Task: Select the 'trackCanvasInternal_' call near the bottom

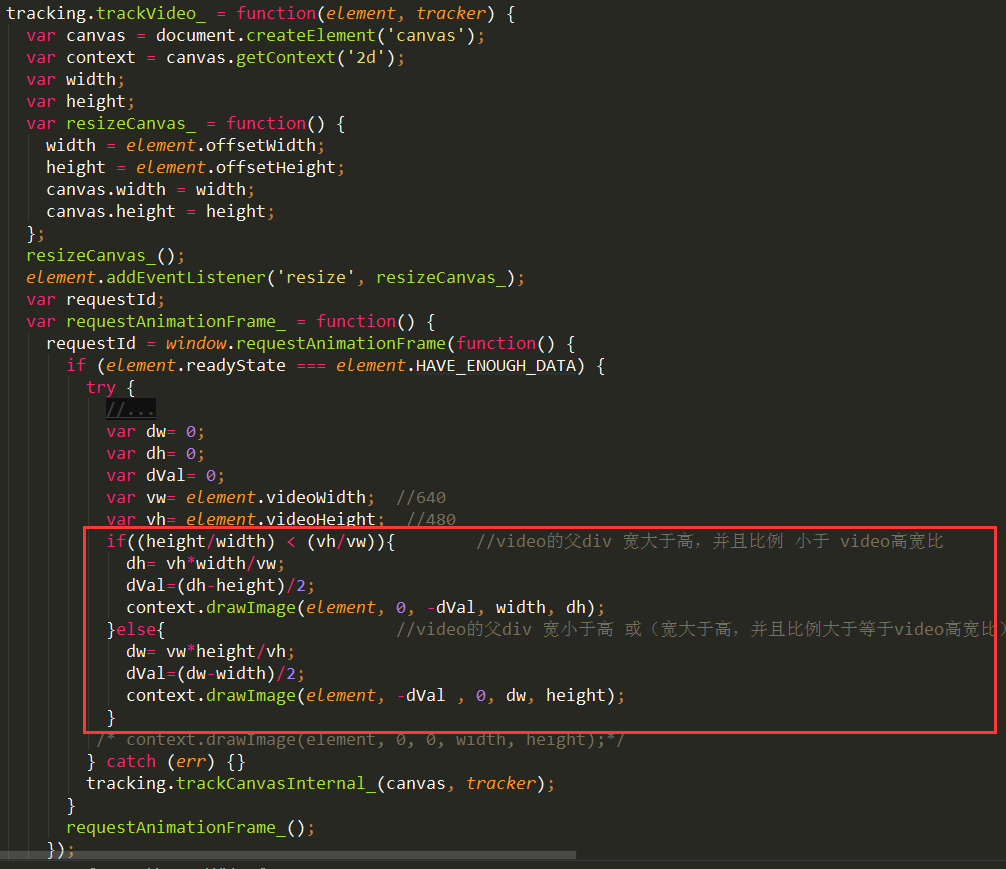Action: (x=279, y=782)
